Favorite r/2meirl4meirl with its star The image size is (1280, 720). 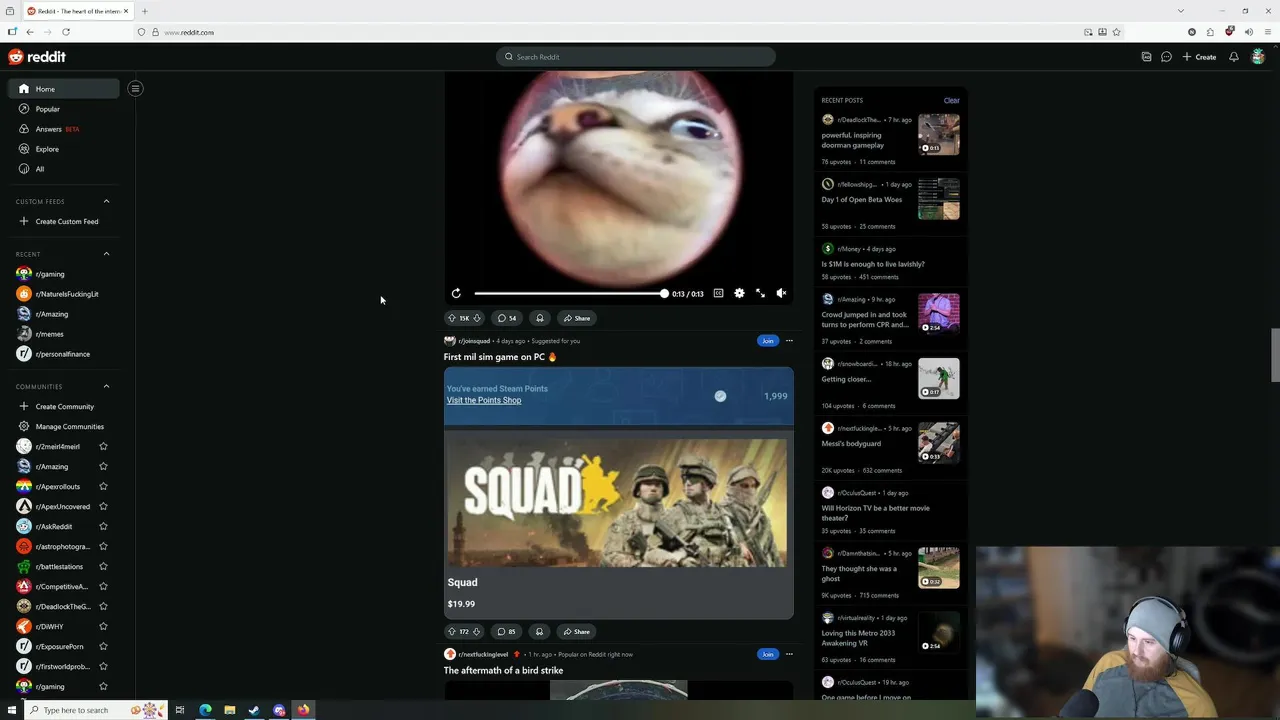point(103,446)
